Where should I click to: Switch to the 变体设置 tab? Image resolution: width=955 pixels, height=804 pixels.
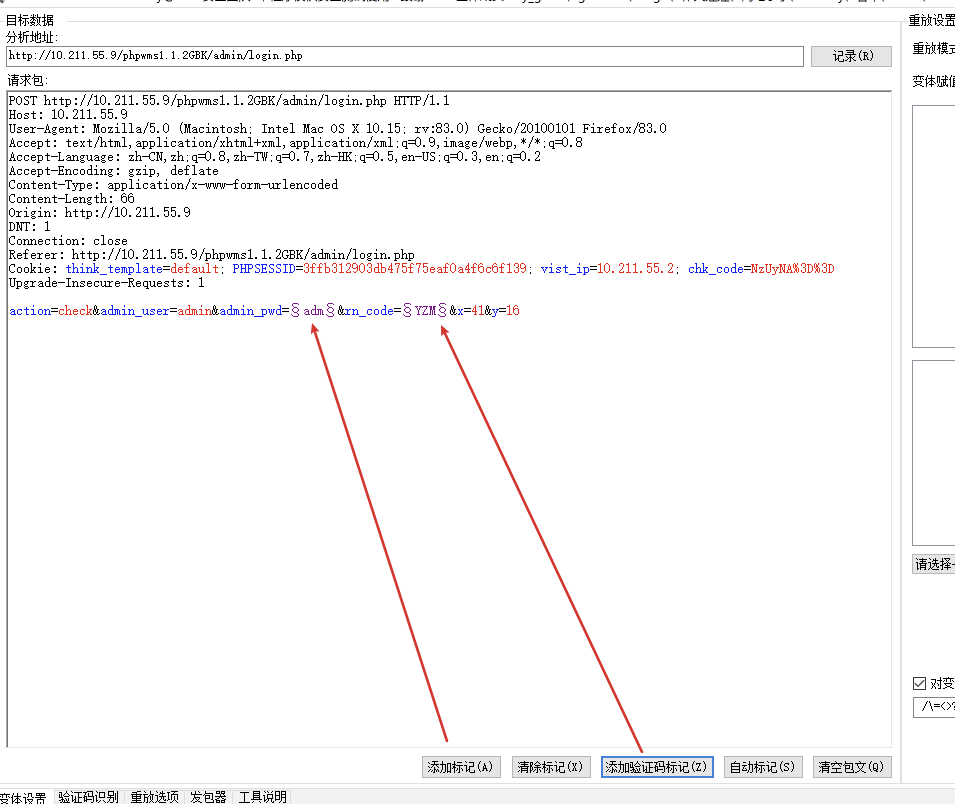pos(24,797)
